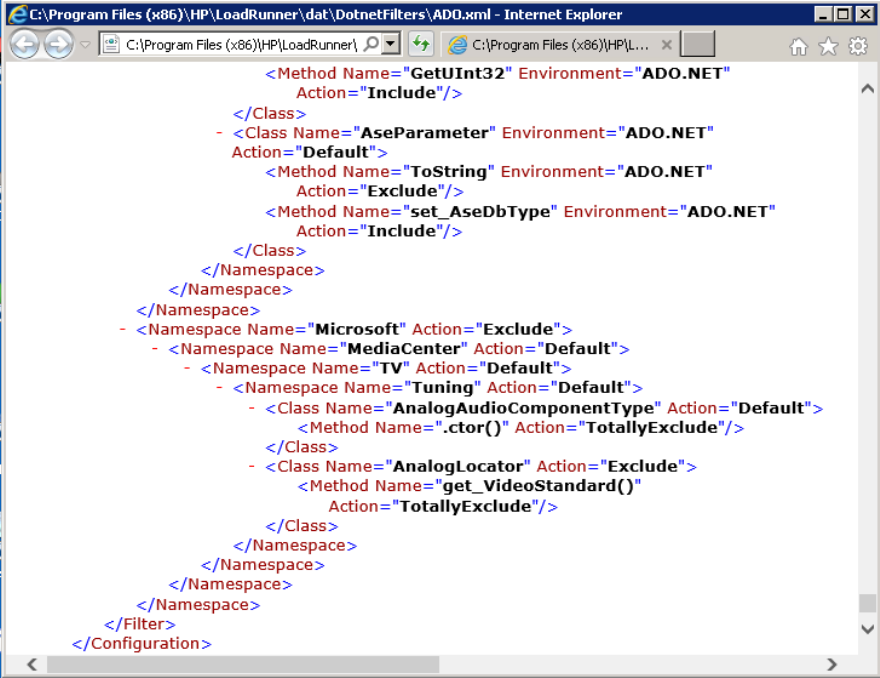
Task: Collapse the AseParameter class node
Action: tap(219, 133)
